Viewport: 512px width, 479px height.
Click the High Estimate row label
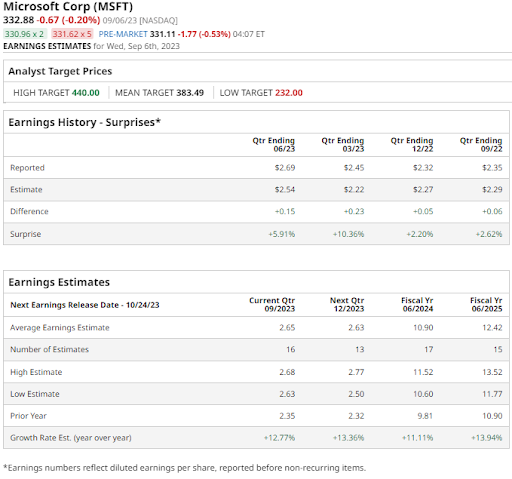36,372
